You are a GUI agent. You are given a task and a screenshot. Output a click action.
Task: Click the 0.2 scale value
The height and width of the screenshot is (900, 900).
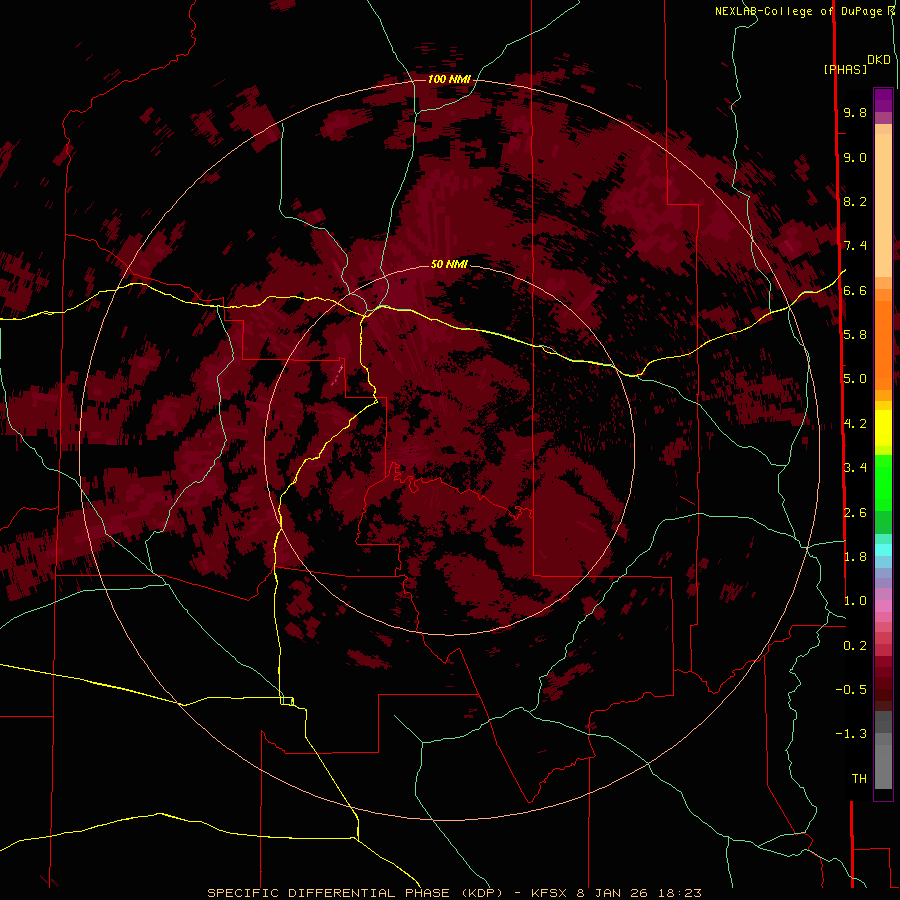(855, 646)
